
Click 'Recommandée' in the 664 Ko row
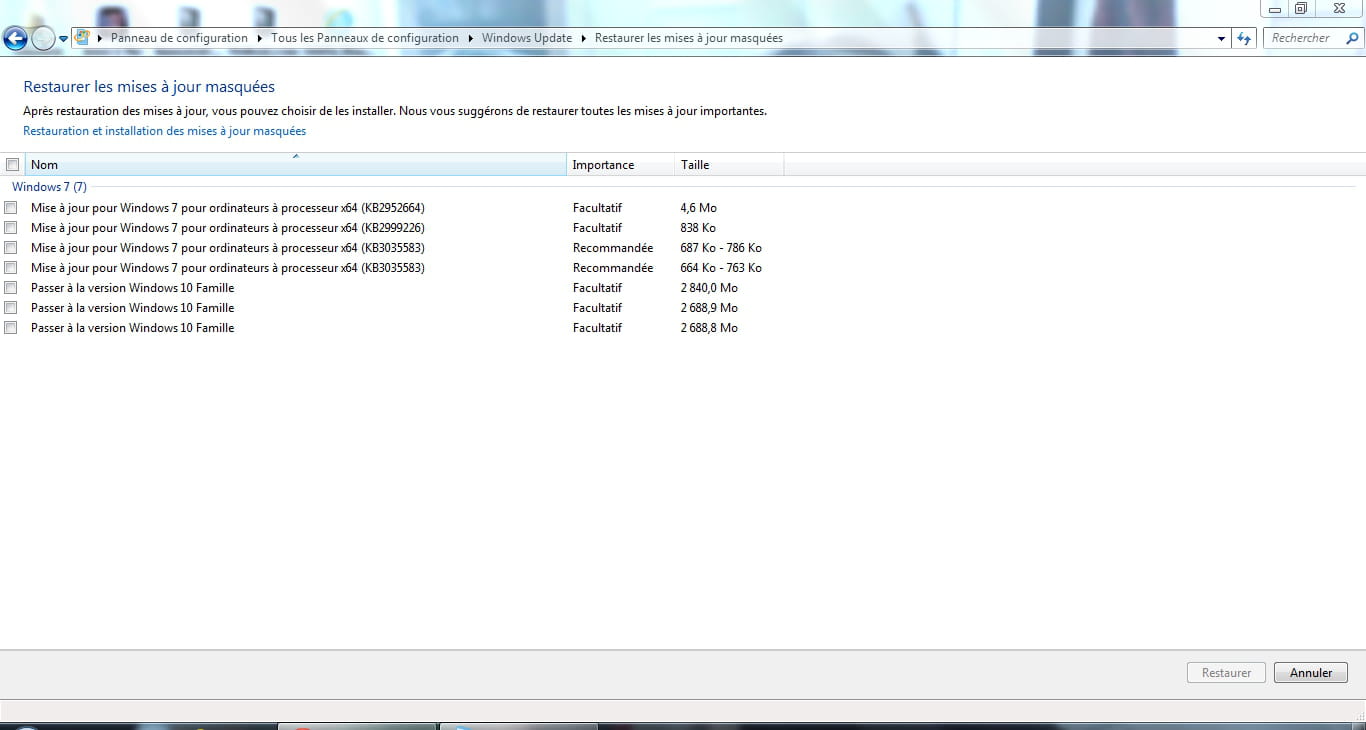[613, 268]
